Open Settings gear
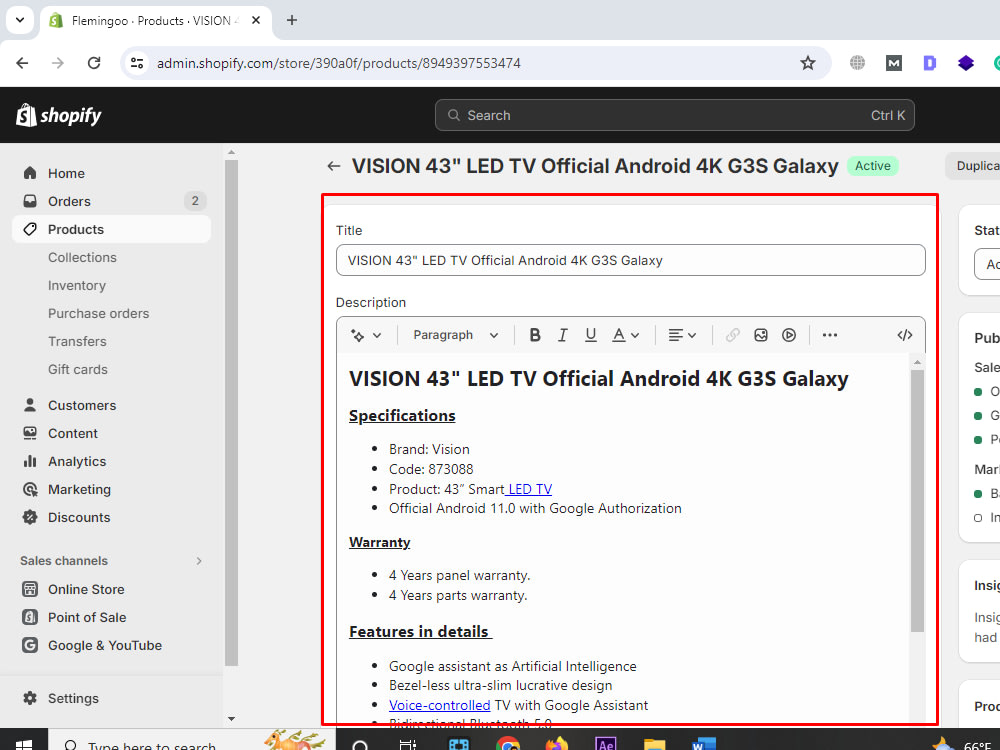The width and height of the screenshot is (1000, 750). tap(30, 698)
